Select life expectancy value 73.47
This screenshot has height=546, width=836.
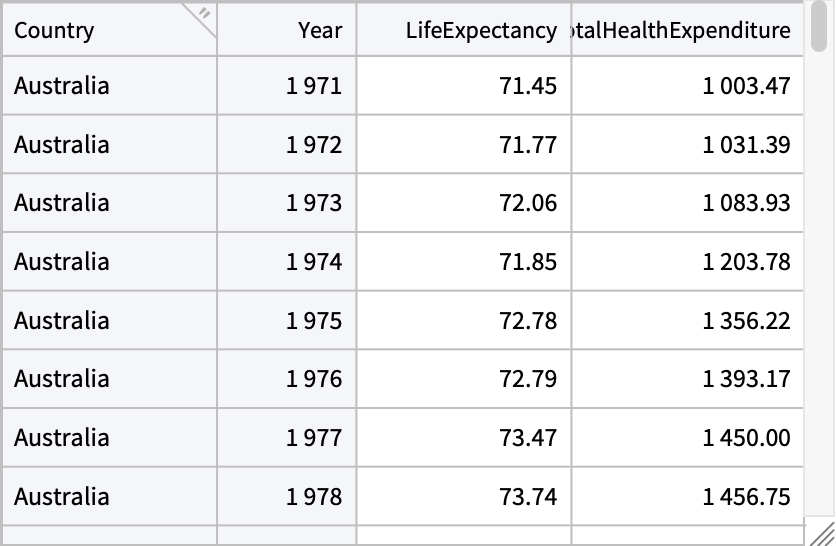coord(527,438)
